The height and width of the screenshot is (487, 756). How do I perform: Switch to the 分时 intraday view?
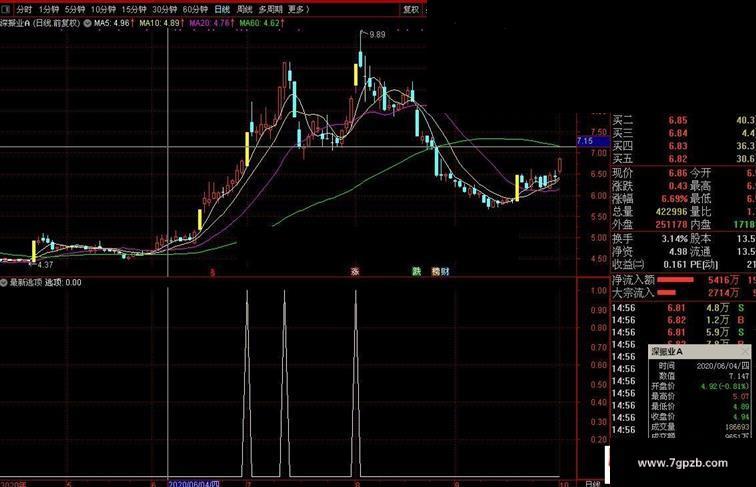click(24, 9)
